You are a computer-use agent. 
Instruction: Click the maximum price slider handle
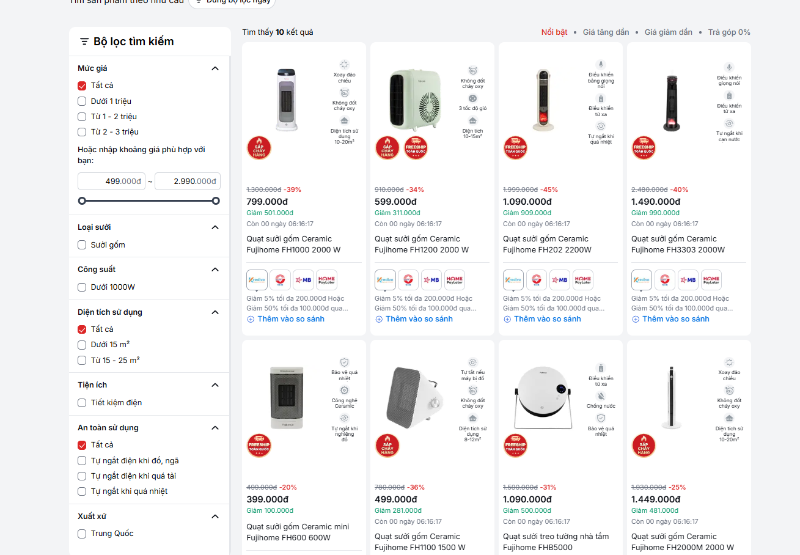(216, 201)
